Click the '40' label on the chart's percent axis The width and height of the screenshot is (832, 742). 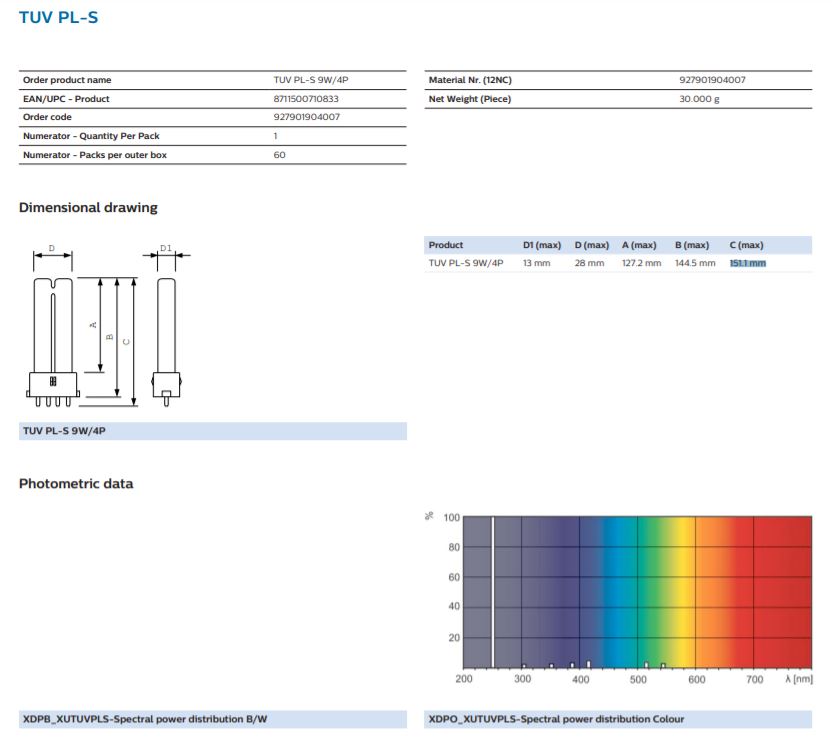[x=454, y=606]
